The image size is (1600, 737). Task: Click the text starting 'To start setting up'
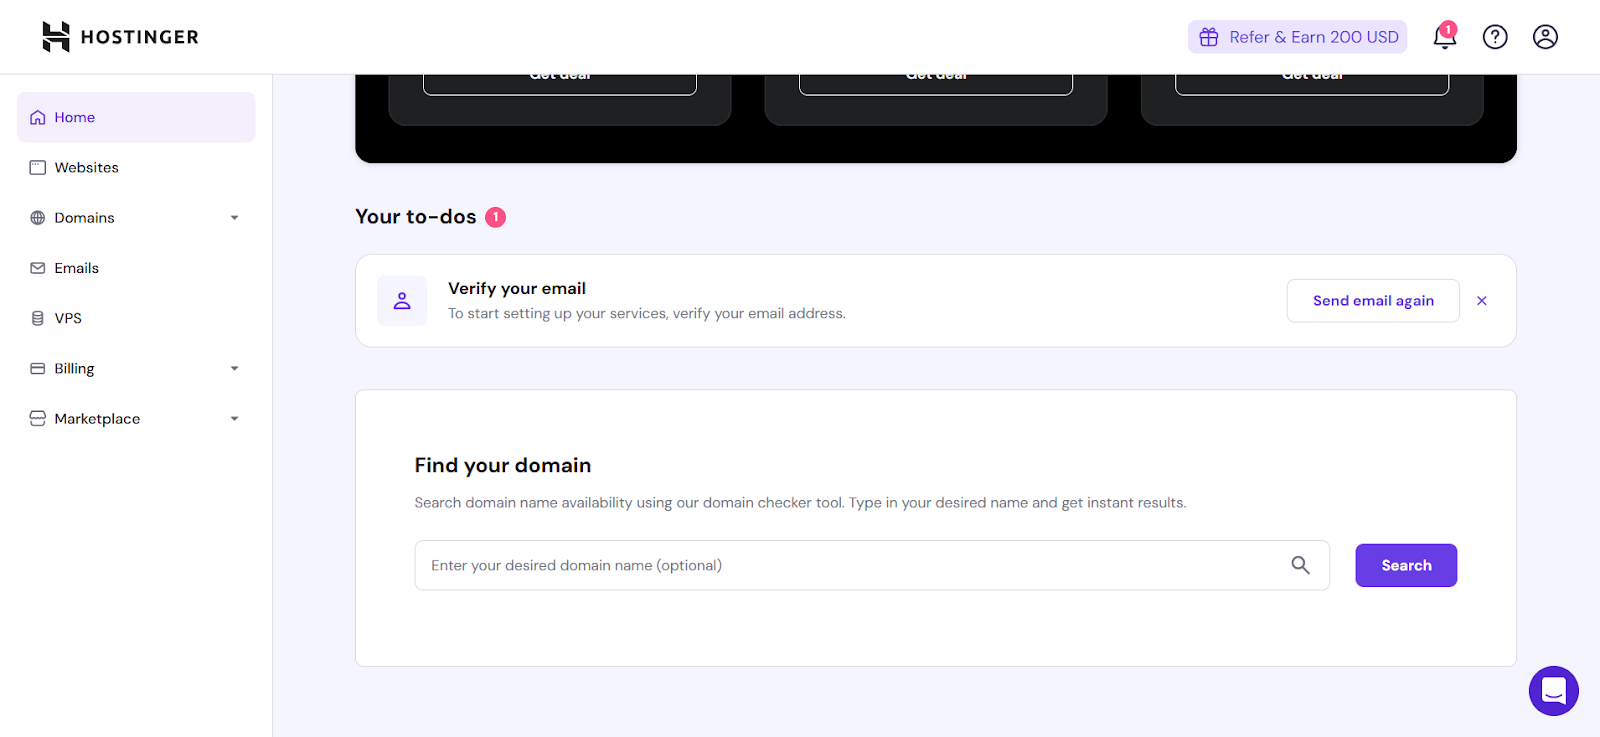[x=647, y=313]
